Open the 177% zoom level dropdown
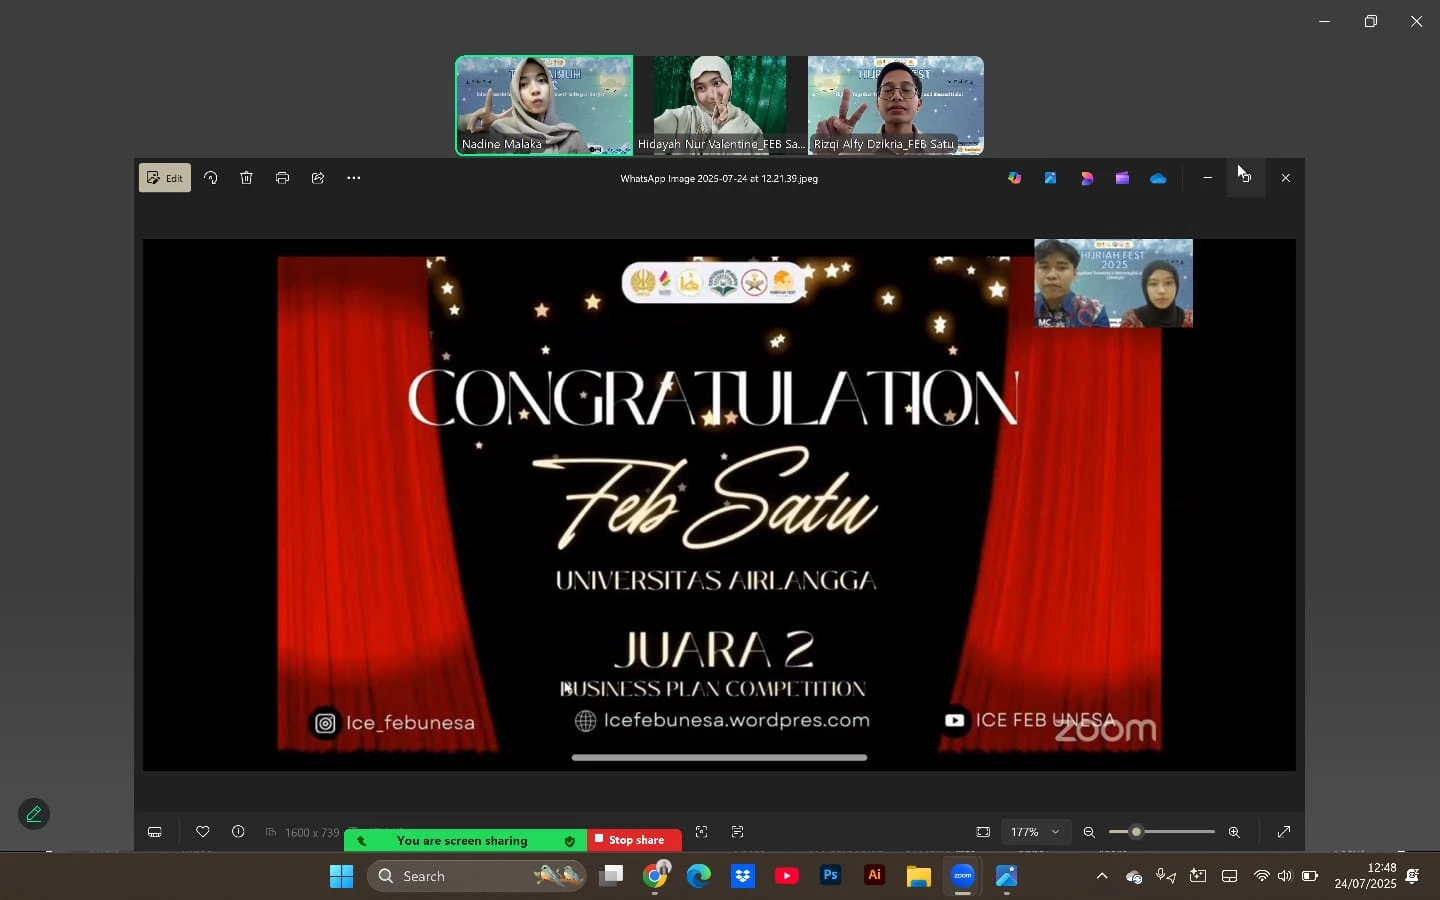The width and height of the screenshot is (1440, 900). (x=1035, y=832)
